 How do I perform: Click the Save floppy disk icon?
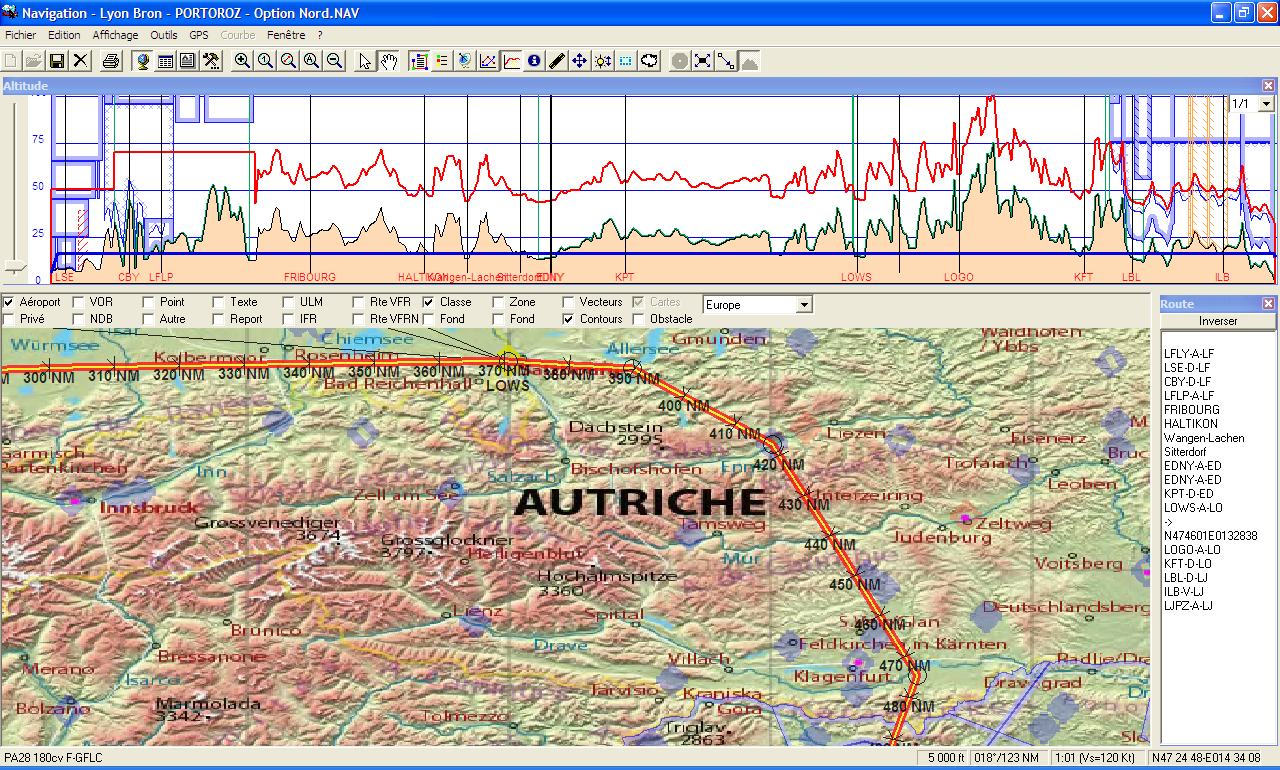tap(57, 61)
